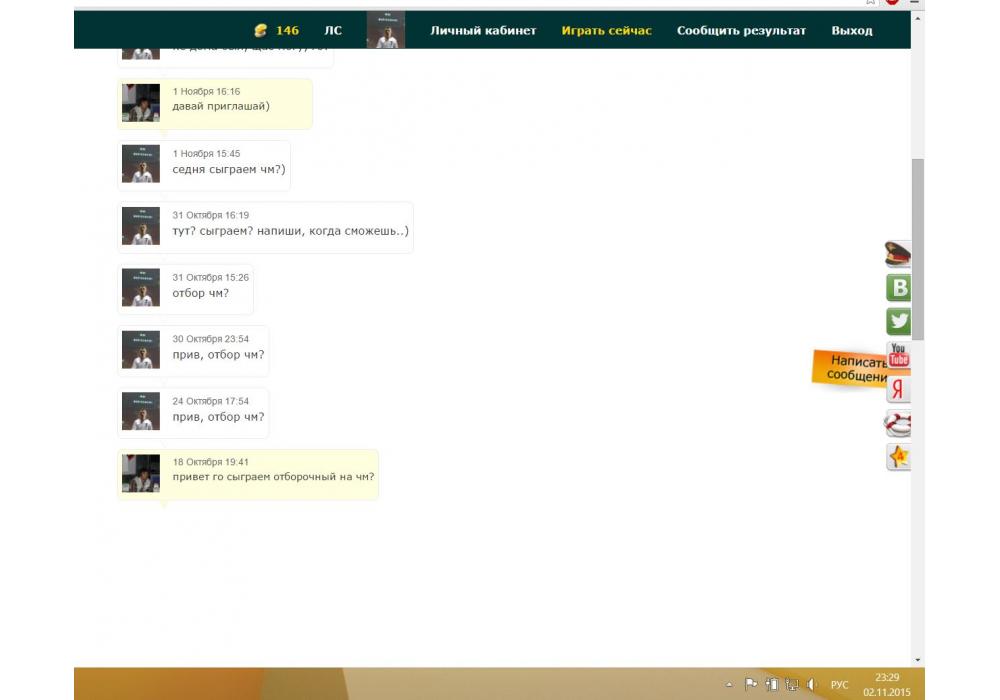
Task: Click the military cap icon in the sidebar
Action: pyautogui.click(x=897, y=254)
